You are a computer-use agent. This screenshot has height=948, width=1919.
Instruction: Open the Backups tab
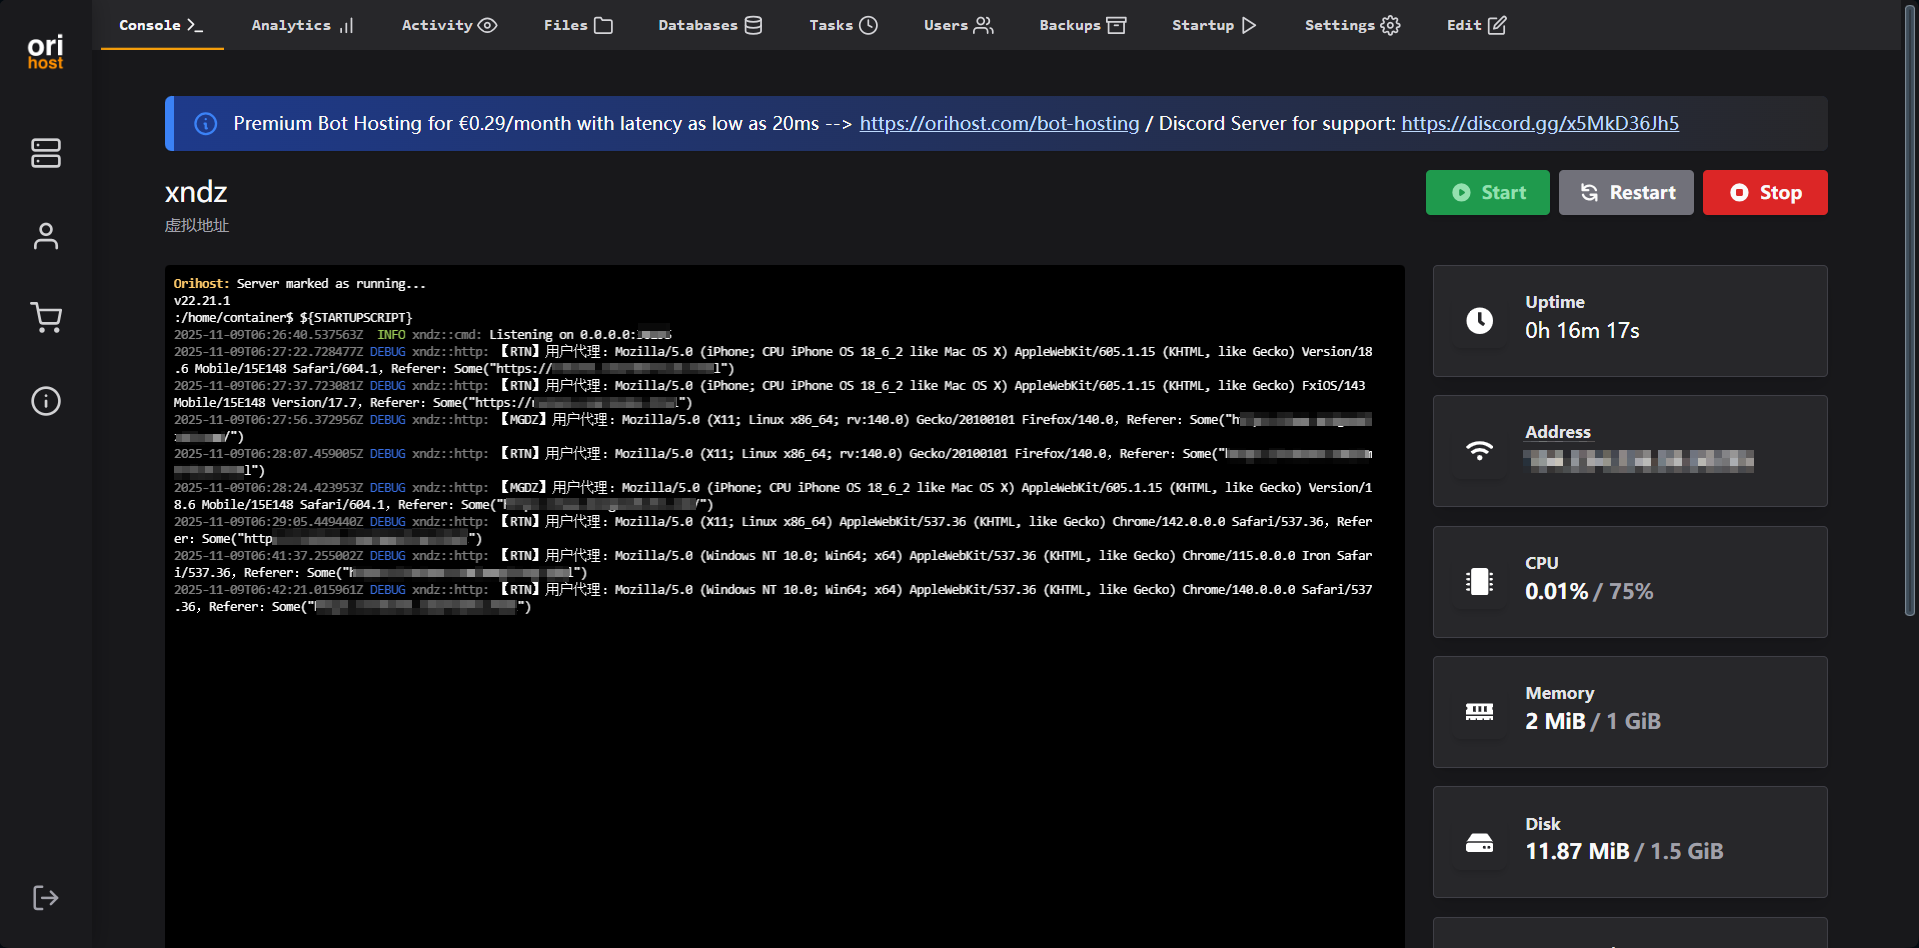1082,25
